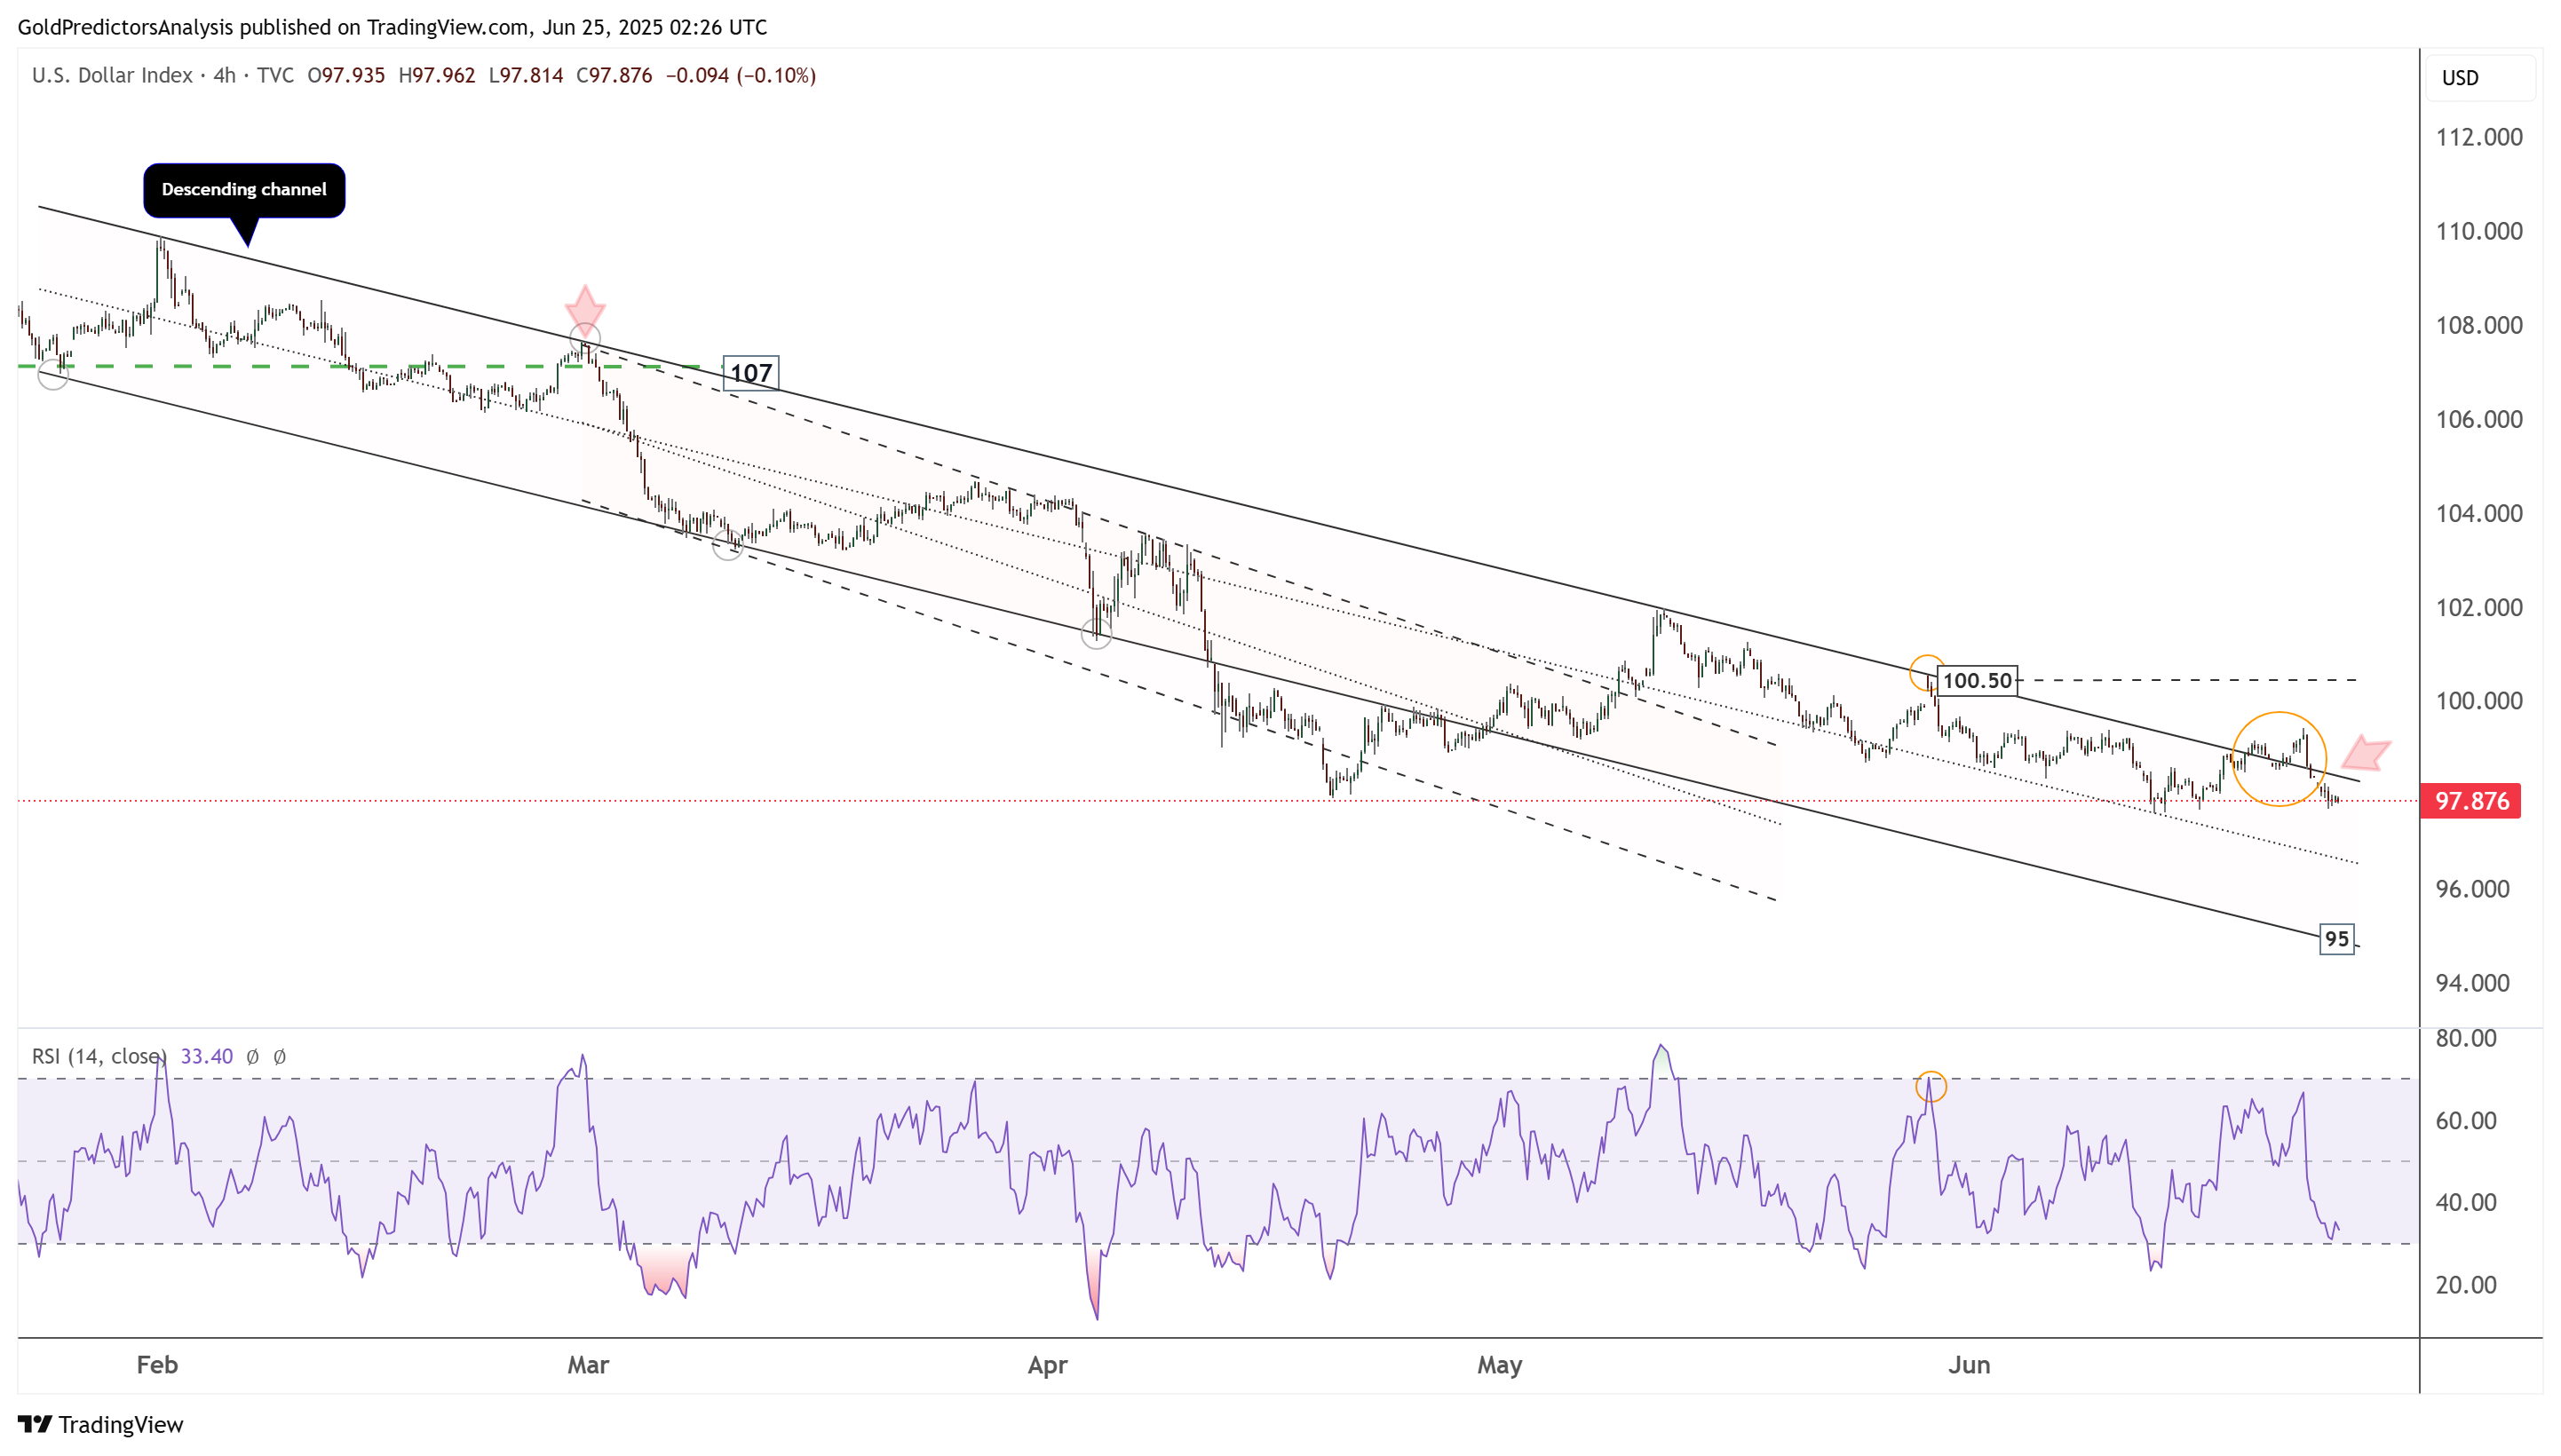2561x1456 pixels.
Task: Click the TVC exchange label
Action: point(275,75)
